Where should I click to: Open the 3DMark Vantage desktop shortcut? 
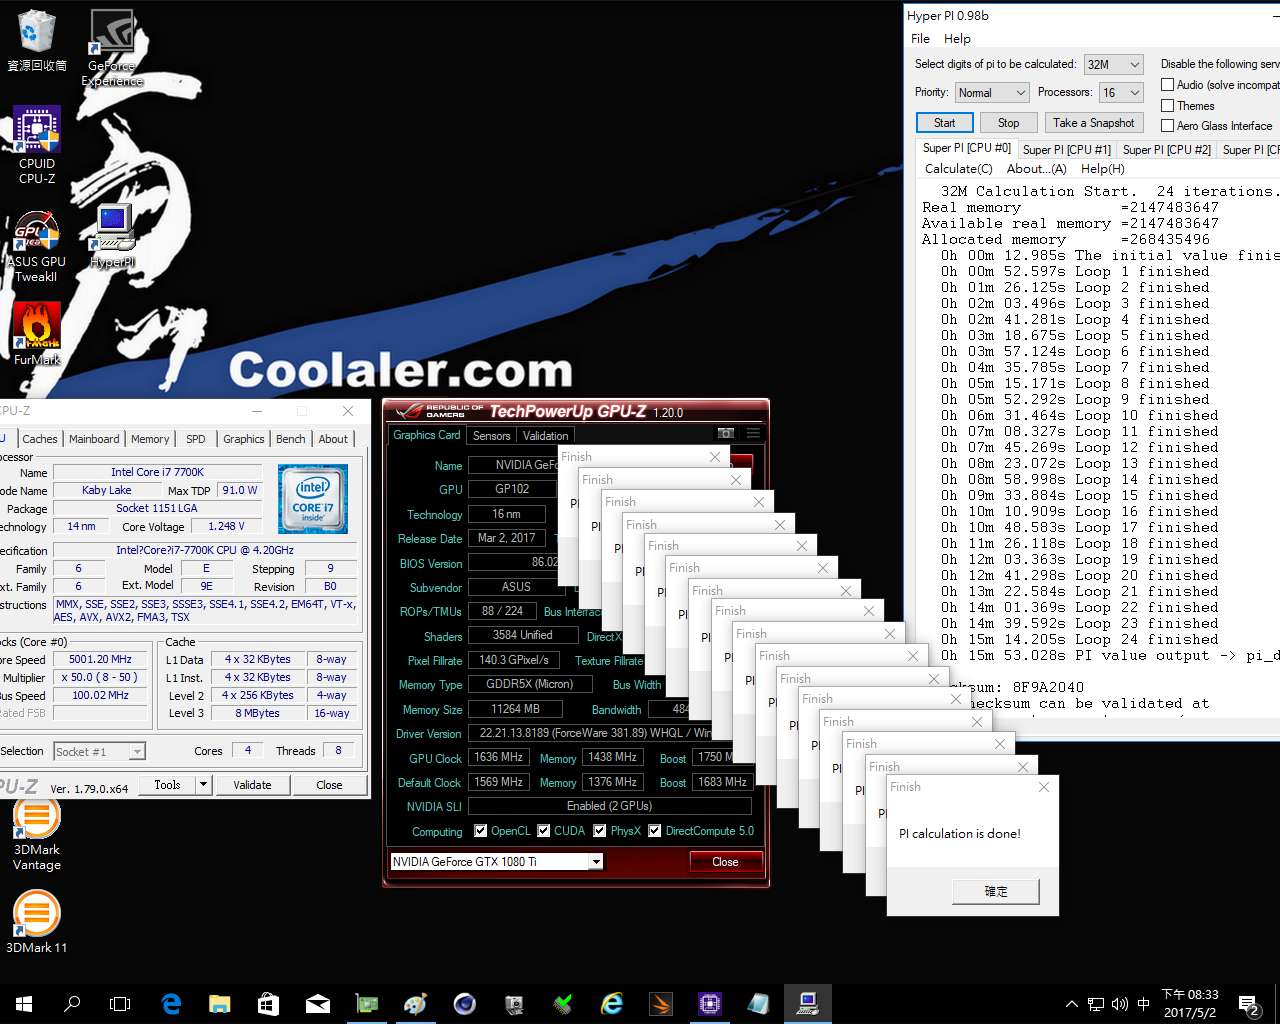coord(37,835)
